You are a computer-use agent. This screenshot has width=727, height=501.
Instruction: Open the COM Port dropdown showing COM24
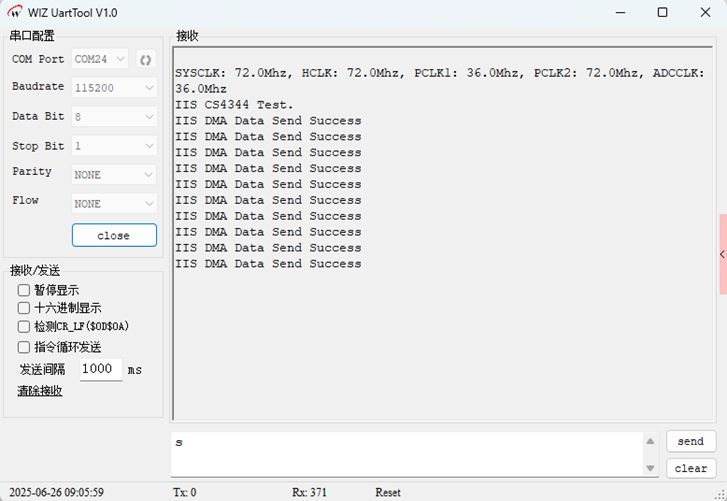pyautogui.click(x=100, y=59)
